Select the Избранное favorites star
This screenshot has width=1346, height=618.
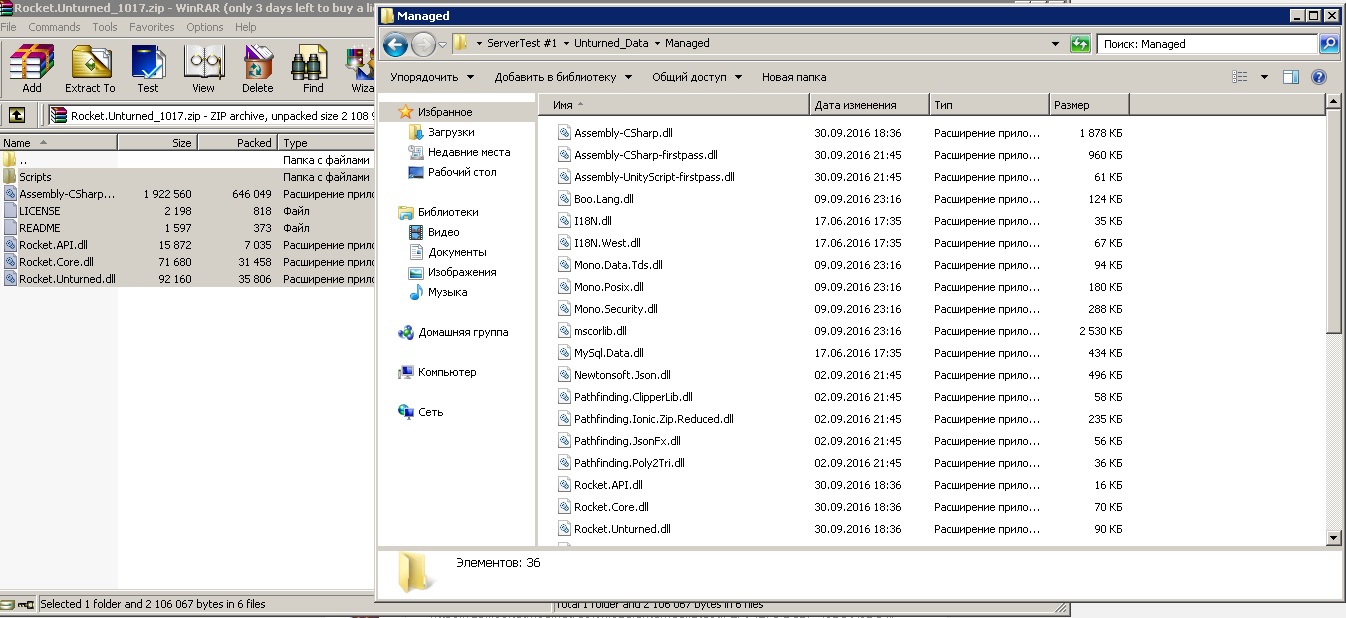tap(406, 112)
